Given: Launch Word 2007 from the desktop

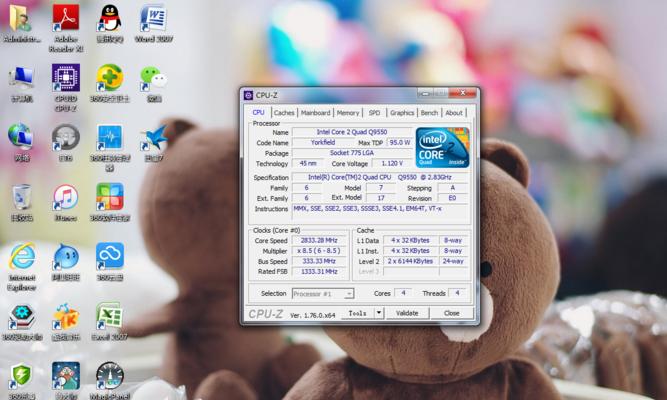Looking at the screenshot, I should [x=154, y=18].
